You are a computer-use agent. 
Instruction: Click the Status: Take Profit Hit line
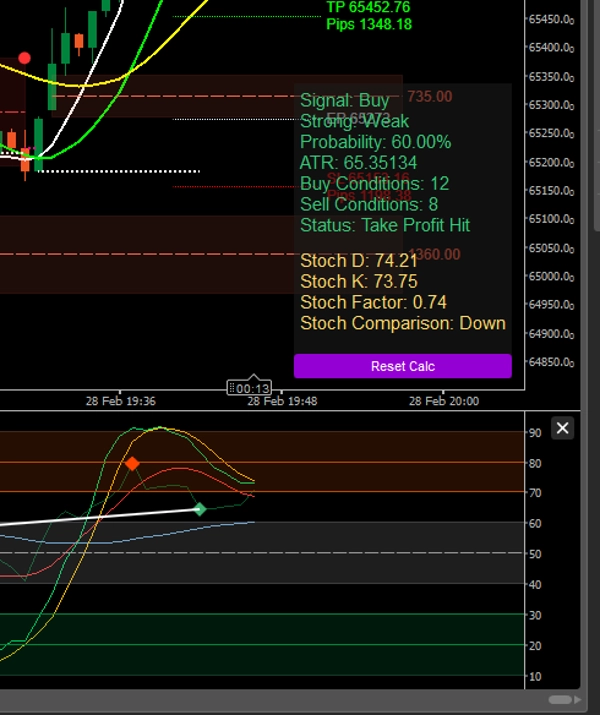384,225
